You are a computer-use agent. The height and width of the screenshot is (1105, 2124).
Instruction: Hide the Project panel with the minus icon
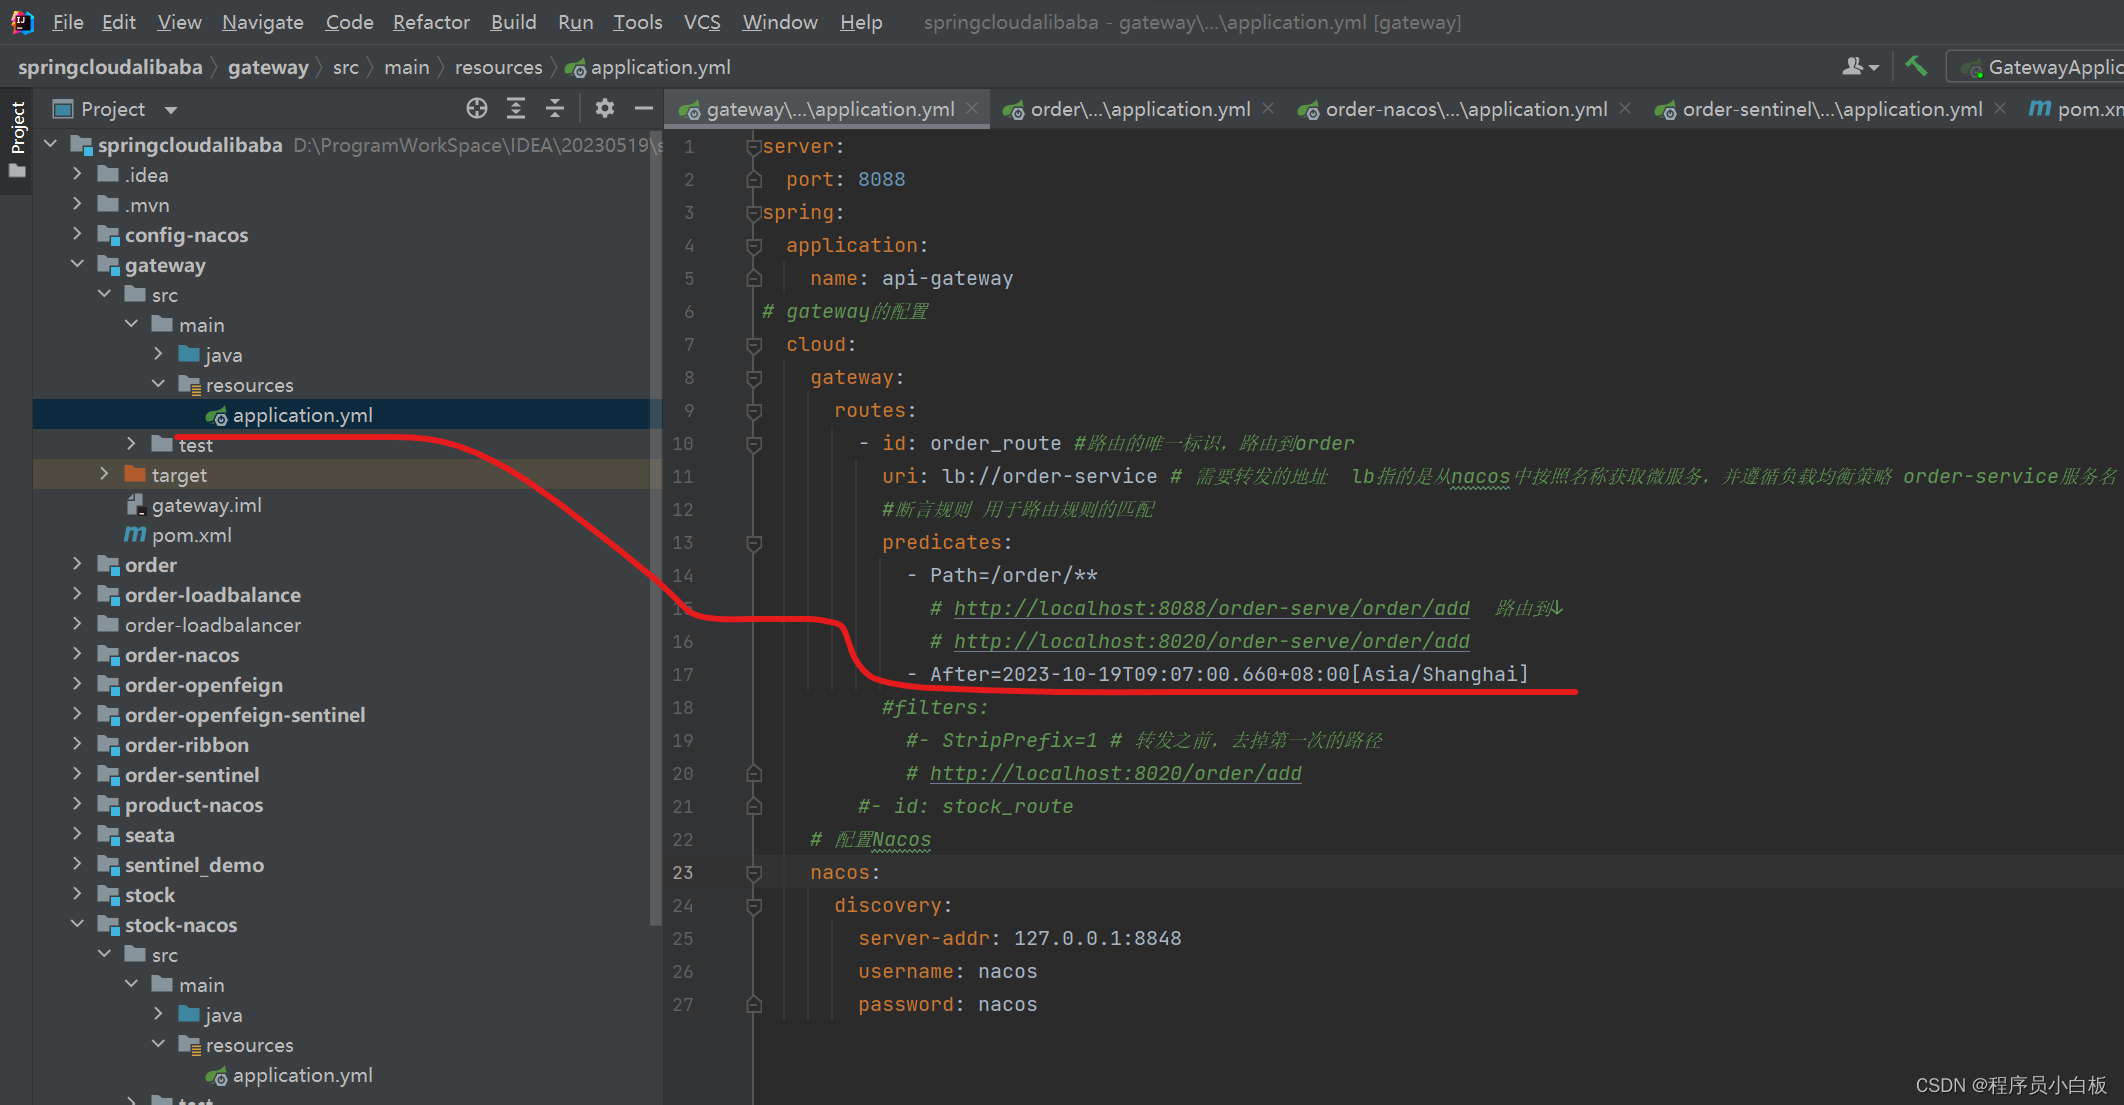pos(643,108)
